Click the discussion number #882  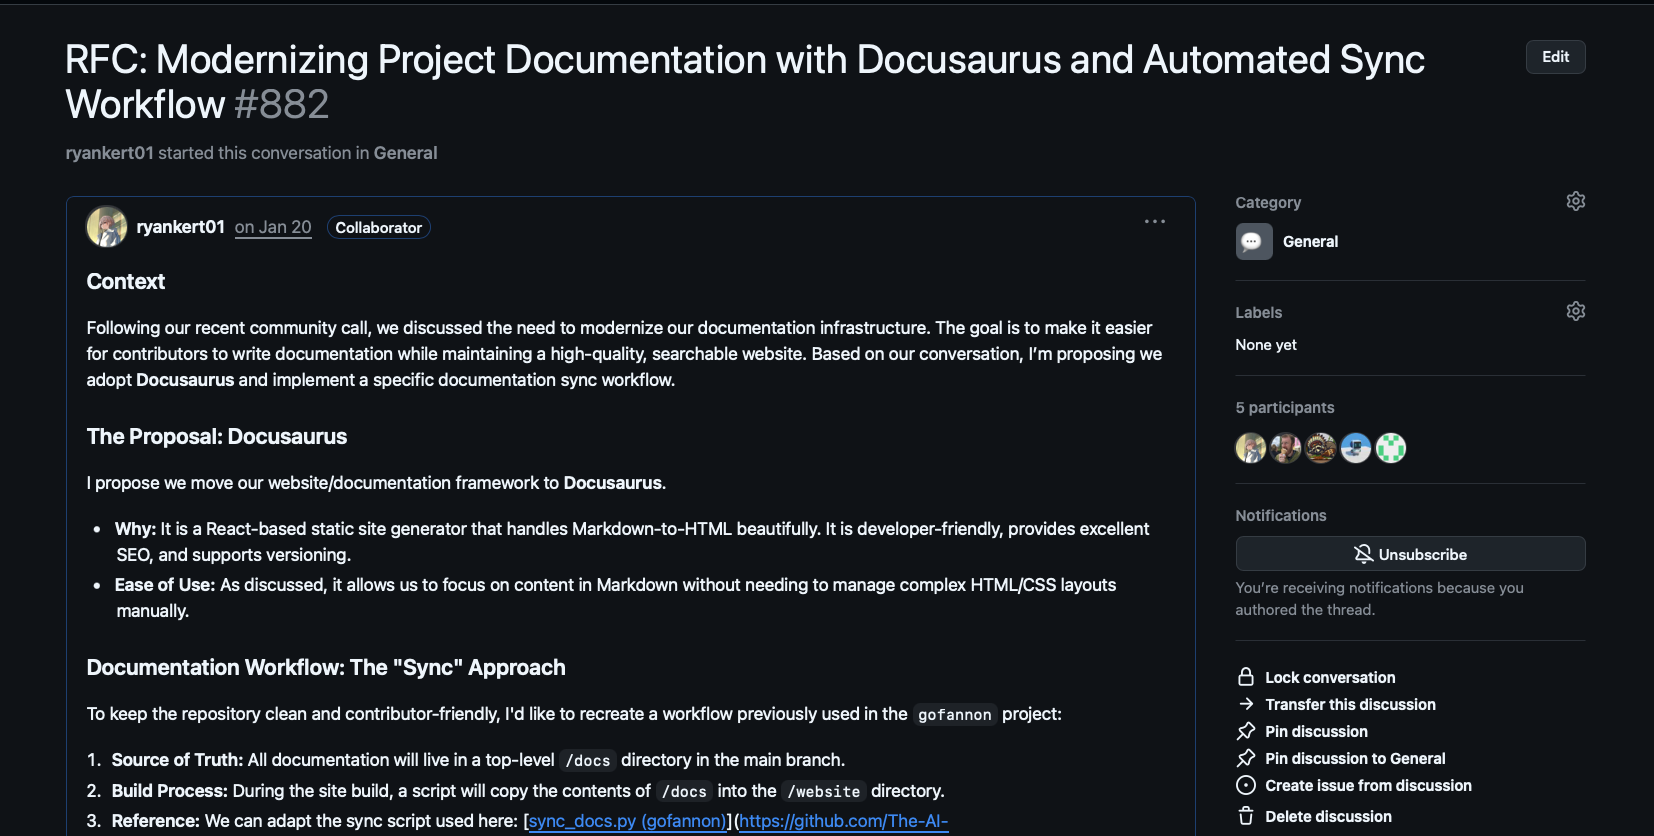[281, 104]
